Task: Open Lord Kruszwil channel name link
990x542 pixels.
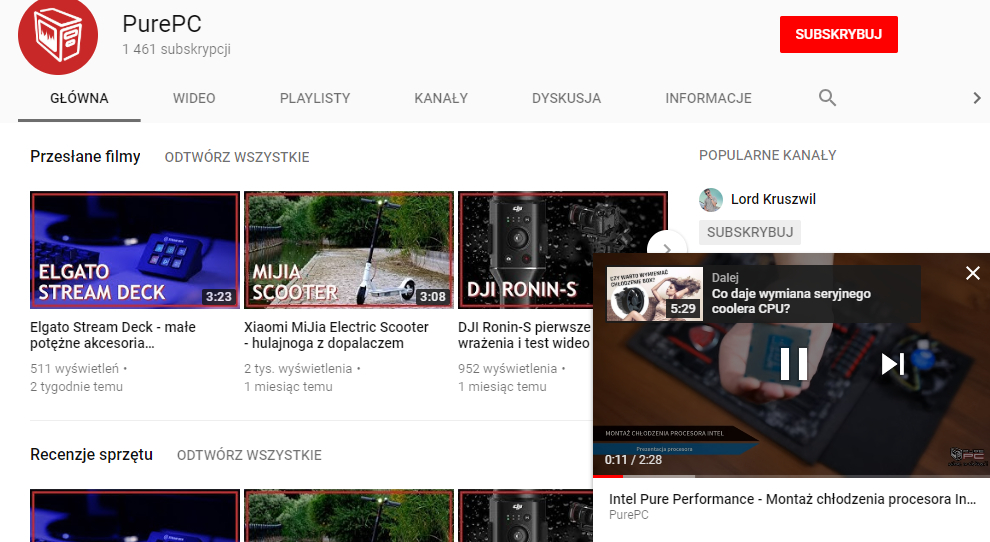Action: point(773,200)
